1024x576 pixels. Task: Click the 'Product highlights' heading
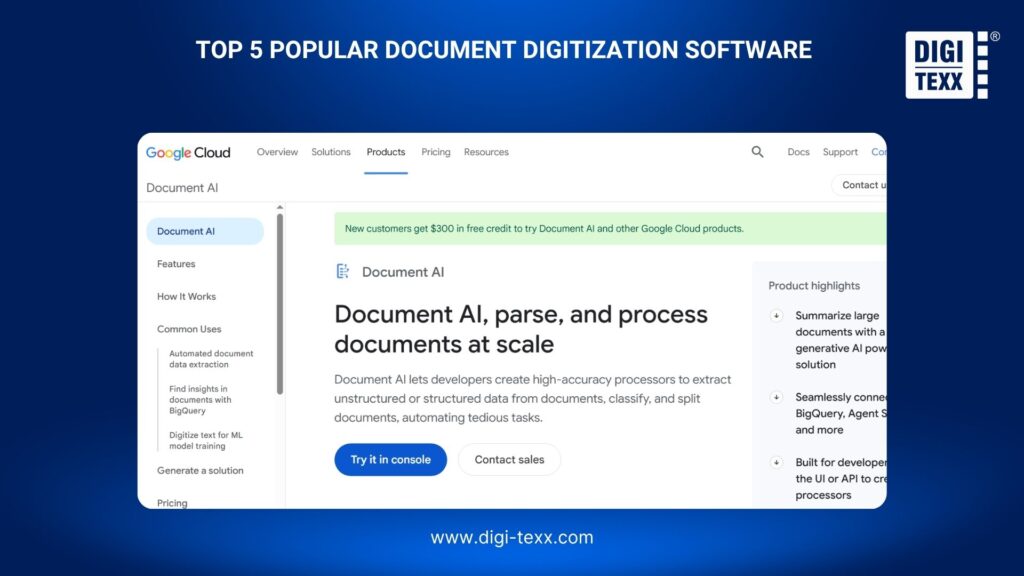[x=814, y=286]
